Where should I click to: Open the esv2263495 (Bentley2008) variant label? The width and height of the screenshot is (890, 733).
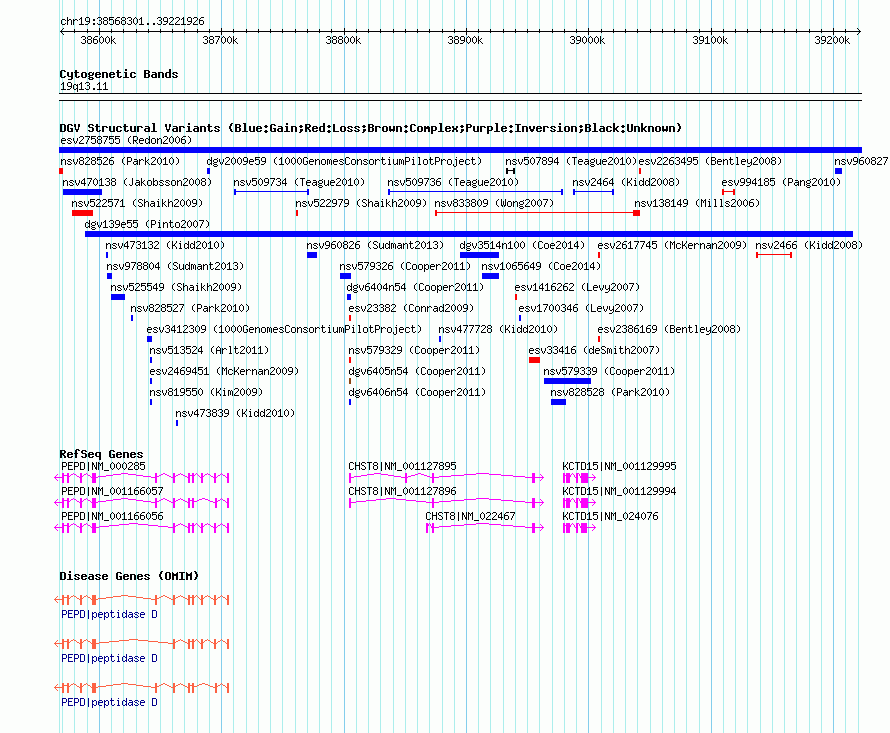[710, 161]
